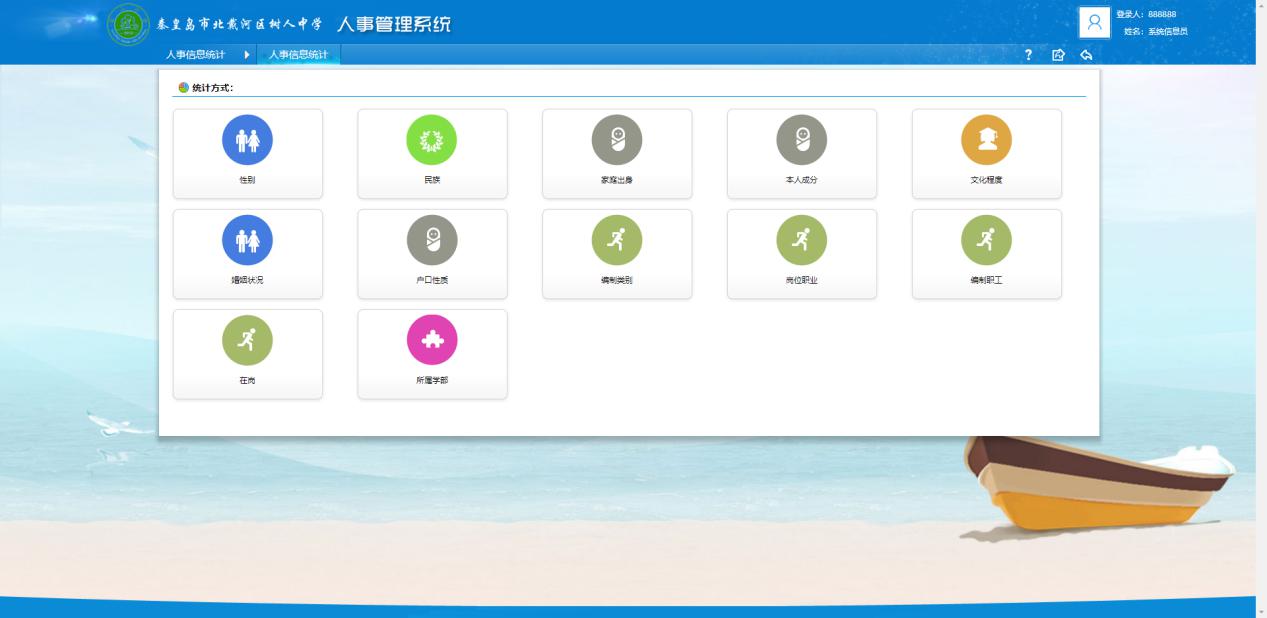This screenshot has width=1267, height=618.
Task: Click the 编制类别 staffing category icon
Action: click(x=617, y=240)
